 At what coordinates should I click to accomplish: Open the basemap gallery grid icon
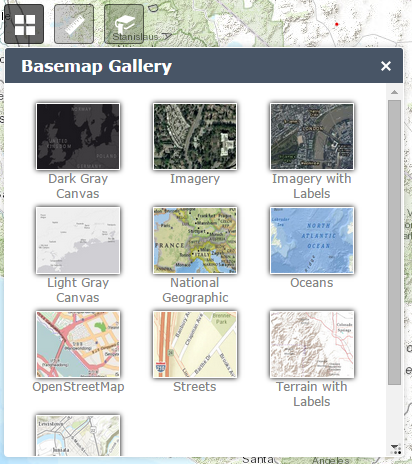tap(24, 24)
